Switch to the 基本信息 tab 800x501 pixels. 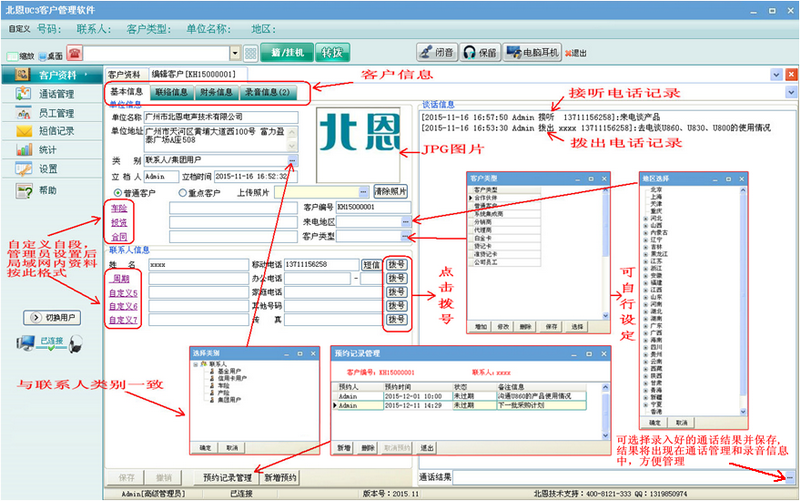coord(127,92)
